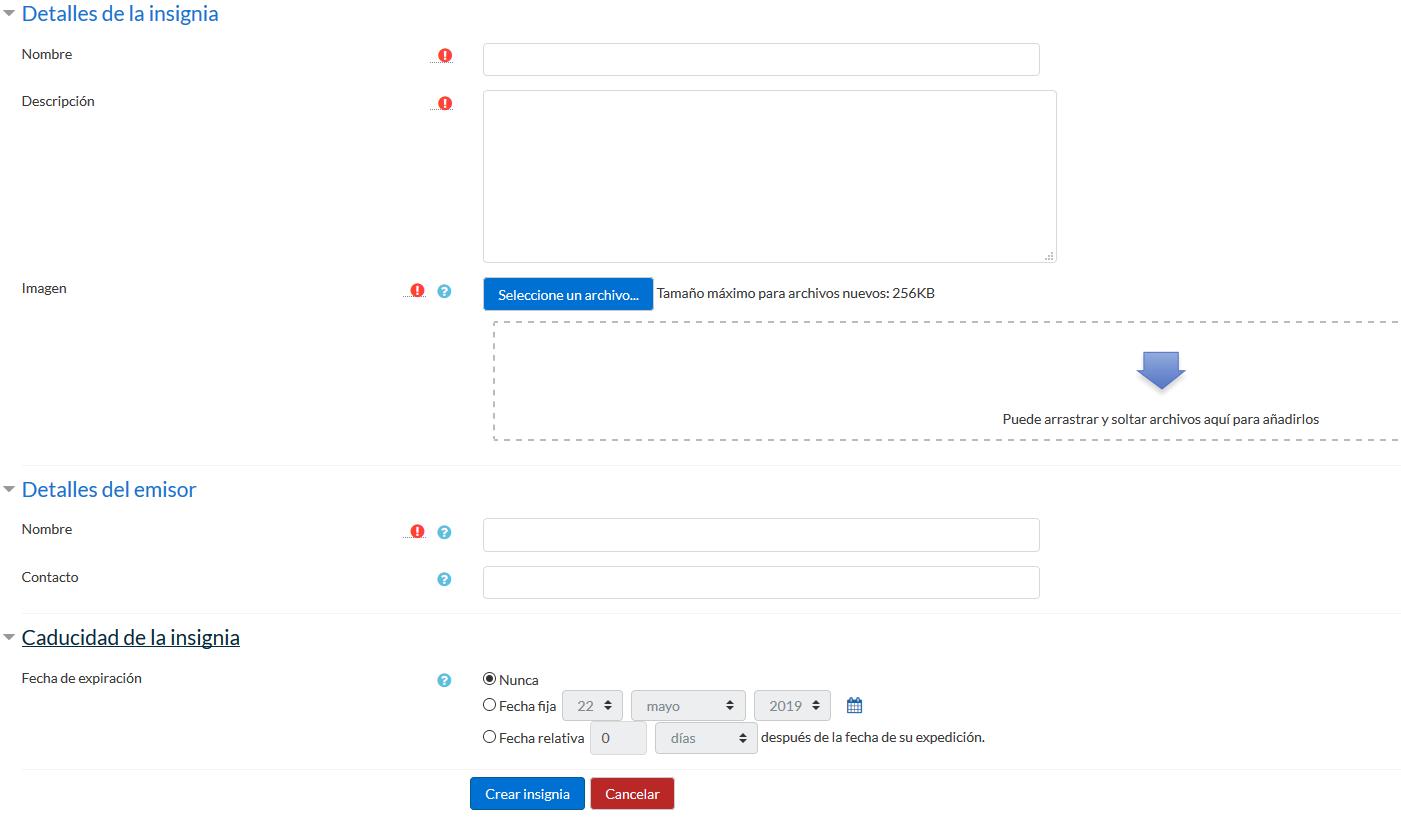Click the relative date number field
Viewport: 1401px width, 817px height.
tap(618, 738)
